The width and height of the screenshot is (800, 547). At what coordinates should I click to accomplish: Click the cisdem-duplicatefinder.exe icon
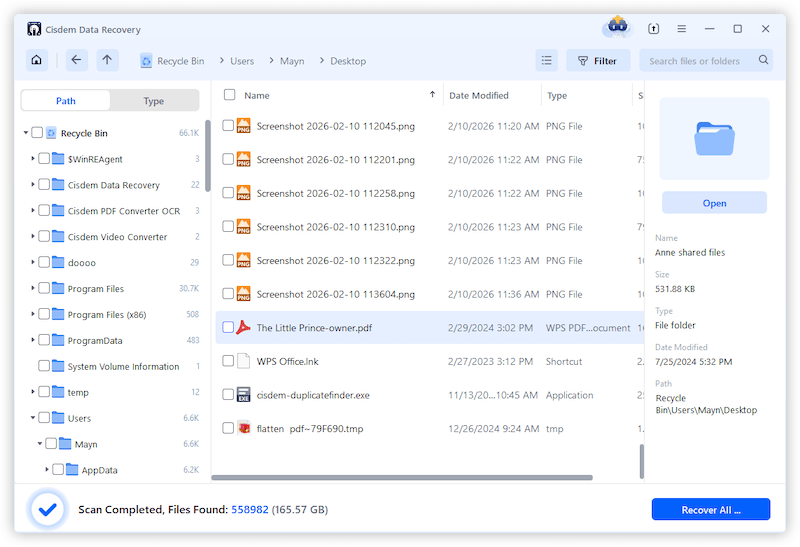coord(244,394)
